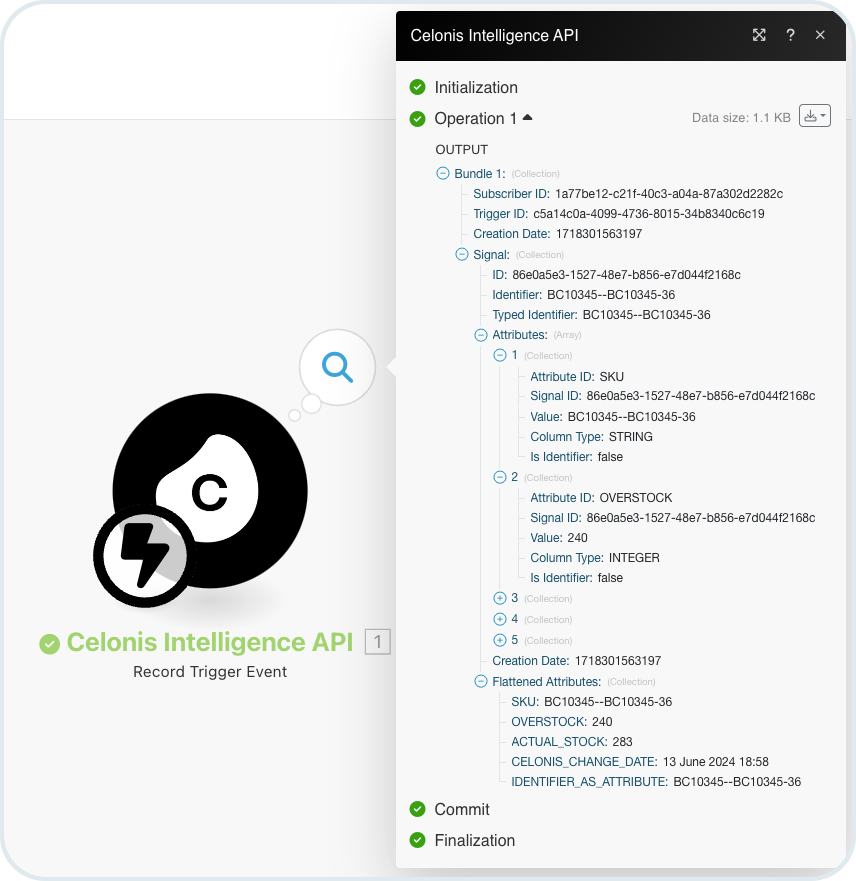The image size is (856, 881).
Task: Click Attribute ID OVERSTOCK row
Action: [x=601, y=498]
